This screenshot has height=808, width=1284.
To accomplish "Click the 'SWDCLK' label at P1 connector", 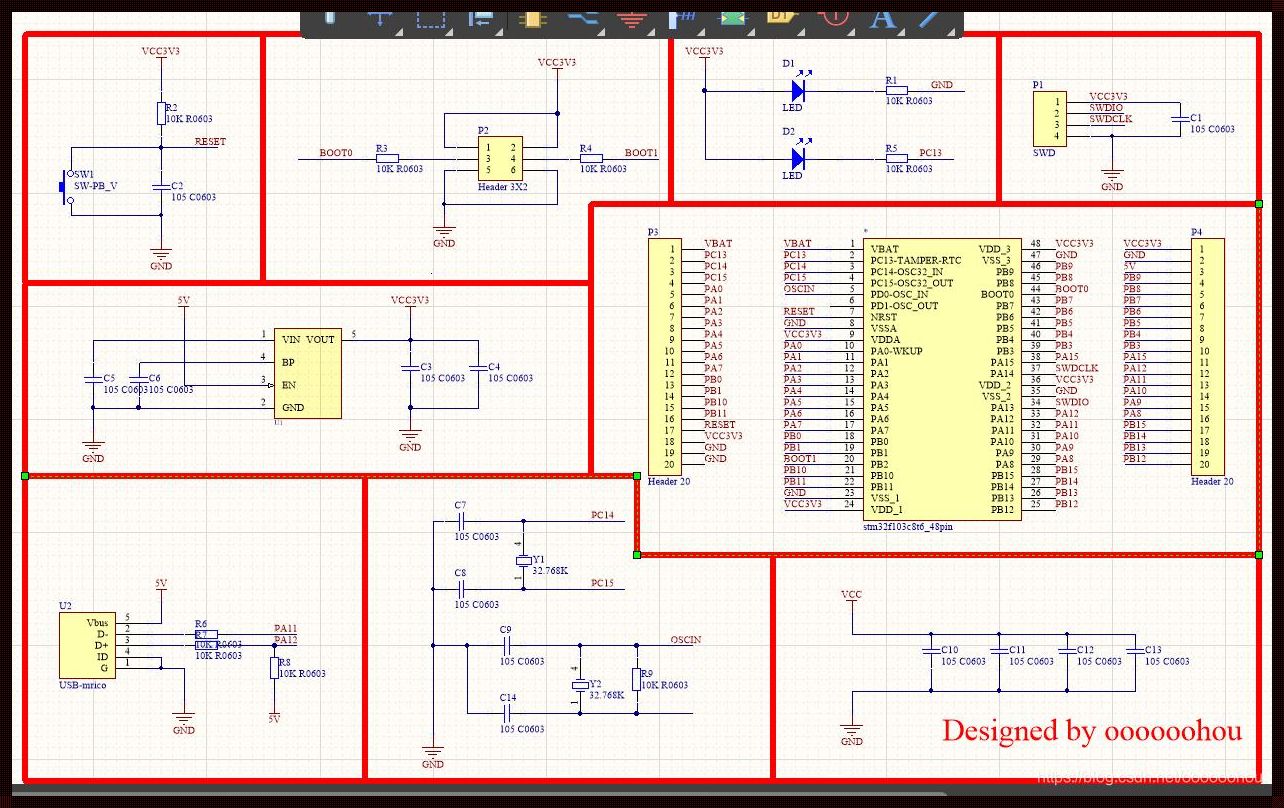I will pos(1111,118).
